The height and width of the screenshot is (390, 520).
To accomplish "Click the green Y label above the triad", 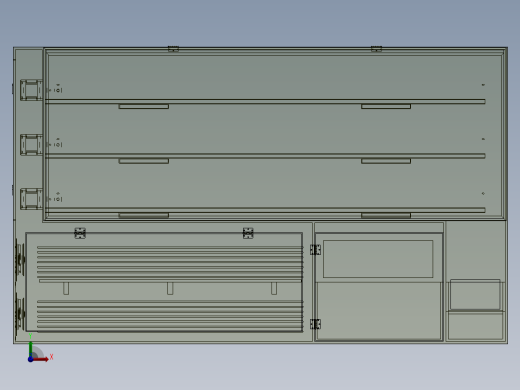I will click(30, 336).
